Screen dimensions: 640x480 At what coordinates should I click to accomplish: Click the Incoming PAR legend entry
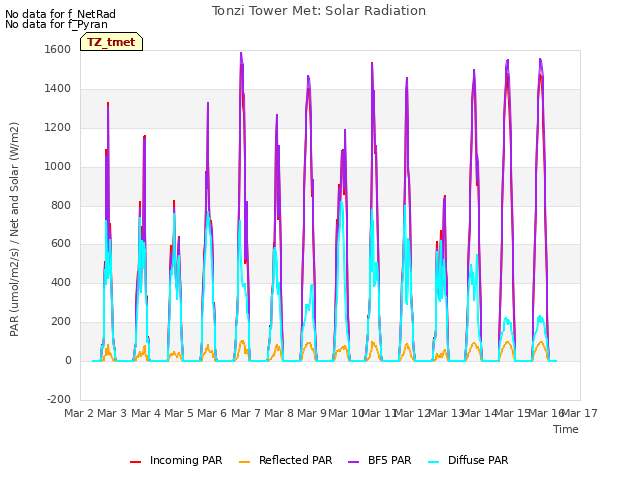176,460
